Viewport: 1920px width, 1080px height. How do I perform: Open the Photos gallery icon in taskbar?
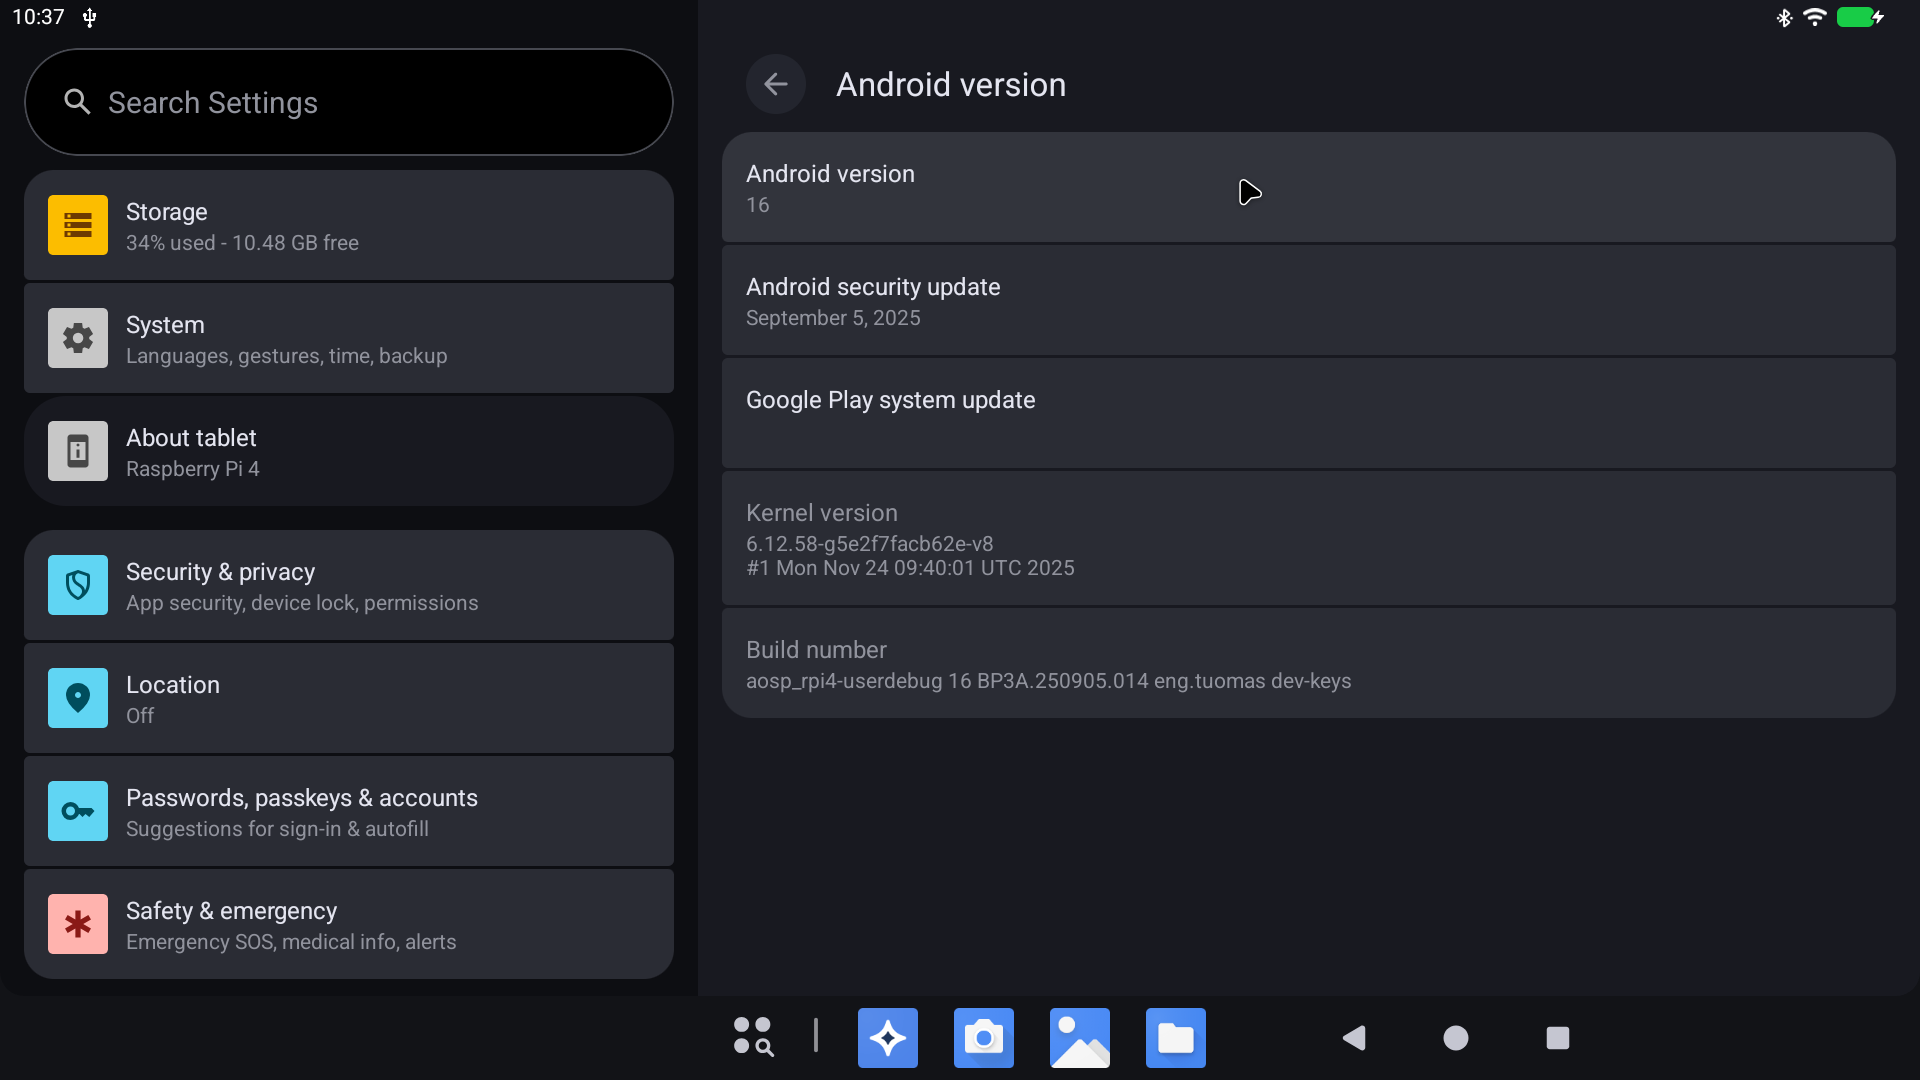tap(1079, 1037)
